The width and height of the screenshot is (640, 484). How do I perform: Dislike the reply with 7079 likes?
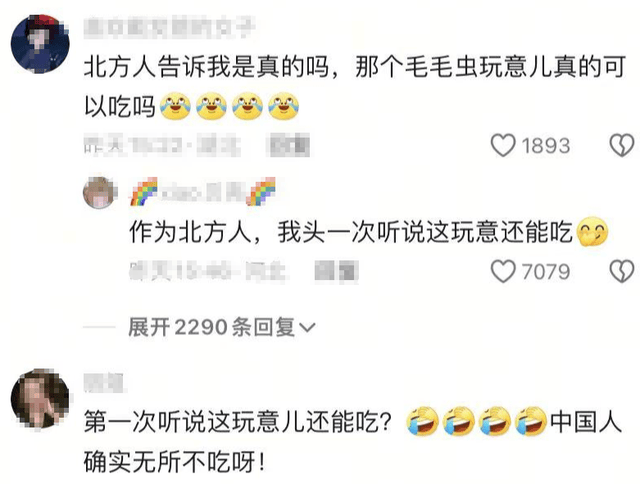(x=622, y=272)
